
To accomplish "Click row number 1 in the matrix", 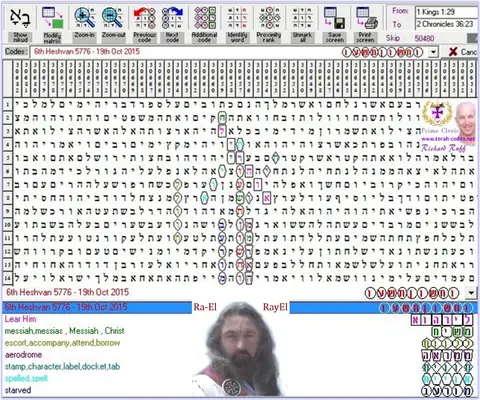I will coord(7,104).
